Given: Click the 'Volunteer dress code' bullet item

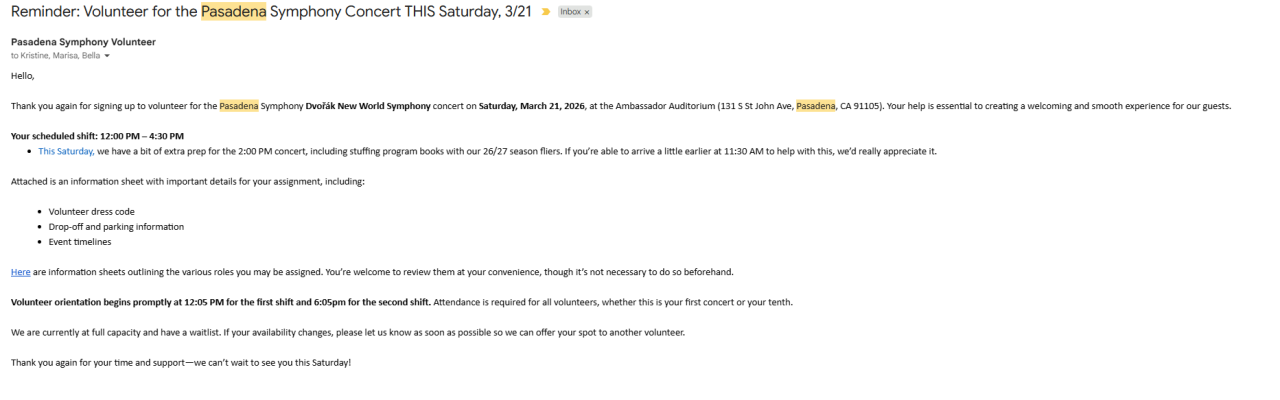Looking at the screenshot, I should [x=91, y=211].
